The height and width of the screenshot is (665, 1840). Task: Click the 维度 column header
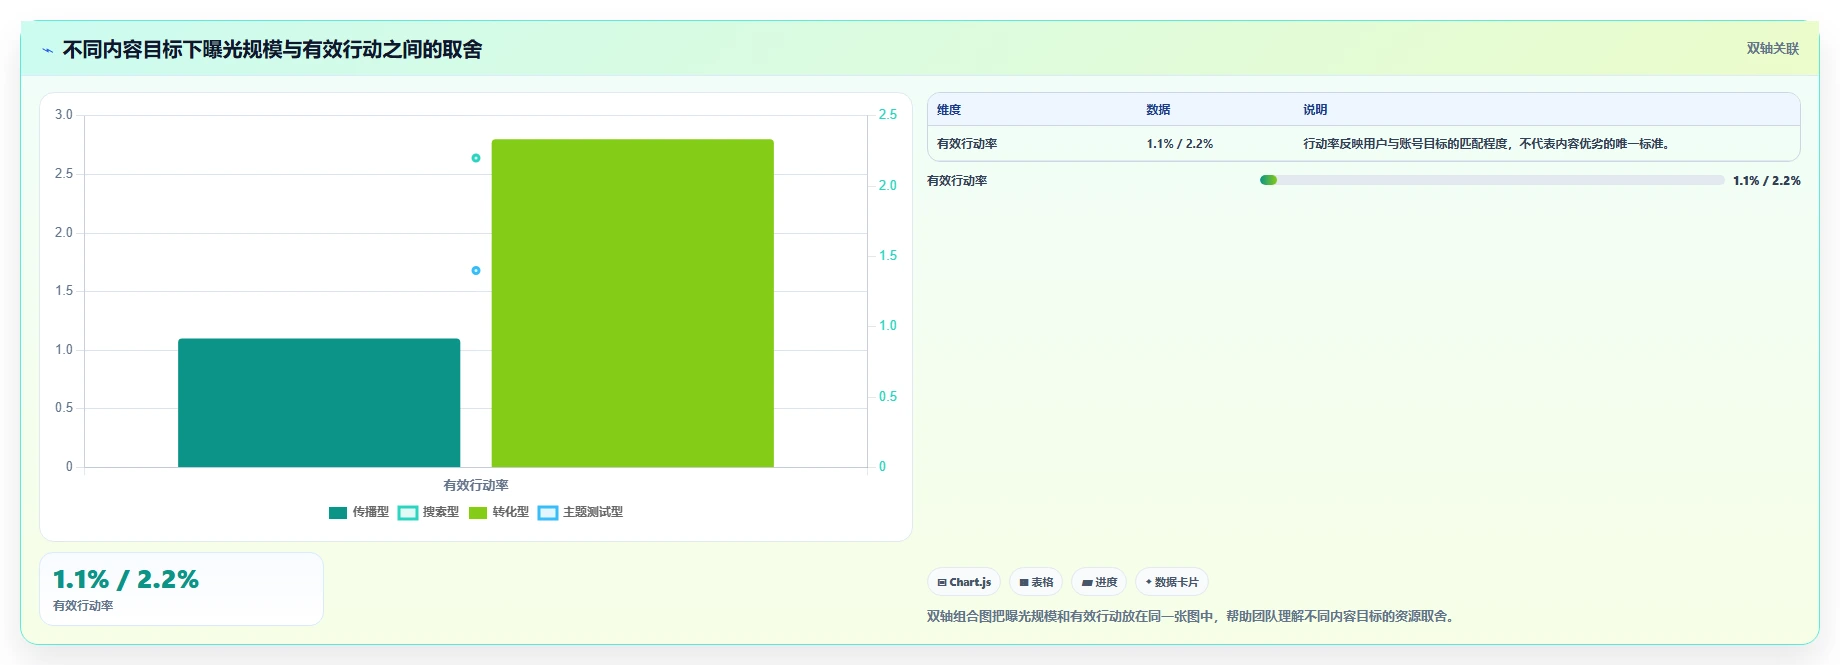point(949,110)
